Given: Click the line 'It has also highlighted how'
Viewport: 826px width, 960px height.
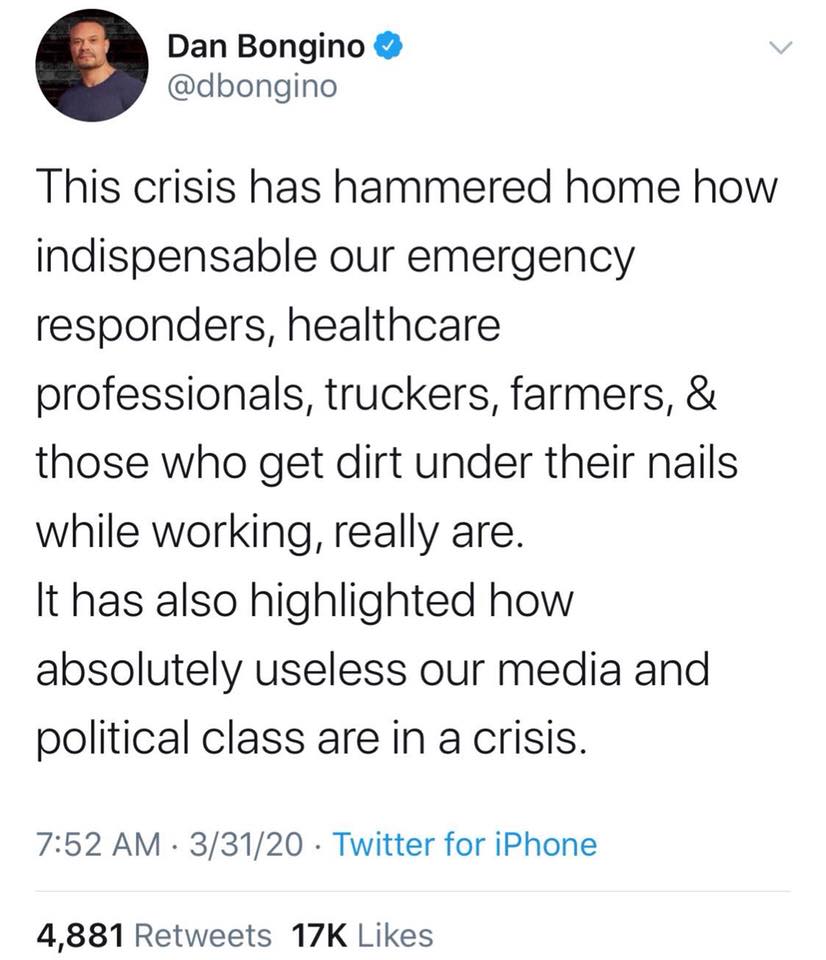Looking at the screenshot, I should pyautogui.click(x=304, y=601).
